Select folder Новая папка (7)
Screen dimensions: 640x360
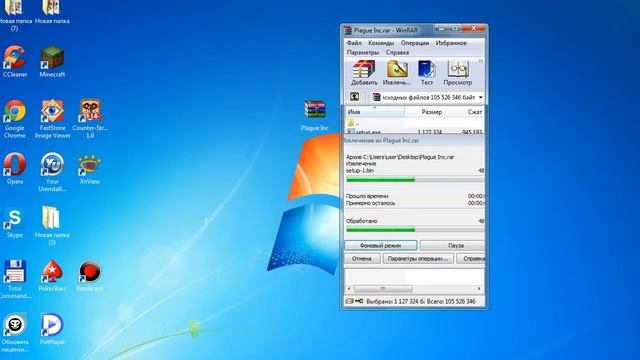(x=15, y=16)
